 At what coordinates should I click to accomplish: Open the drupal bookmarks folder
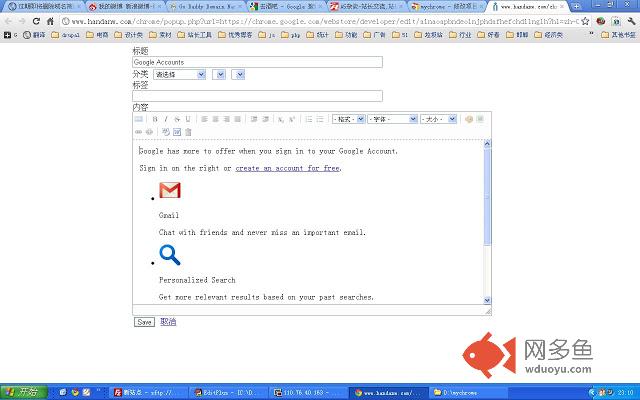[x=66, y=35]
